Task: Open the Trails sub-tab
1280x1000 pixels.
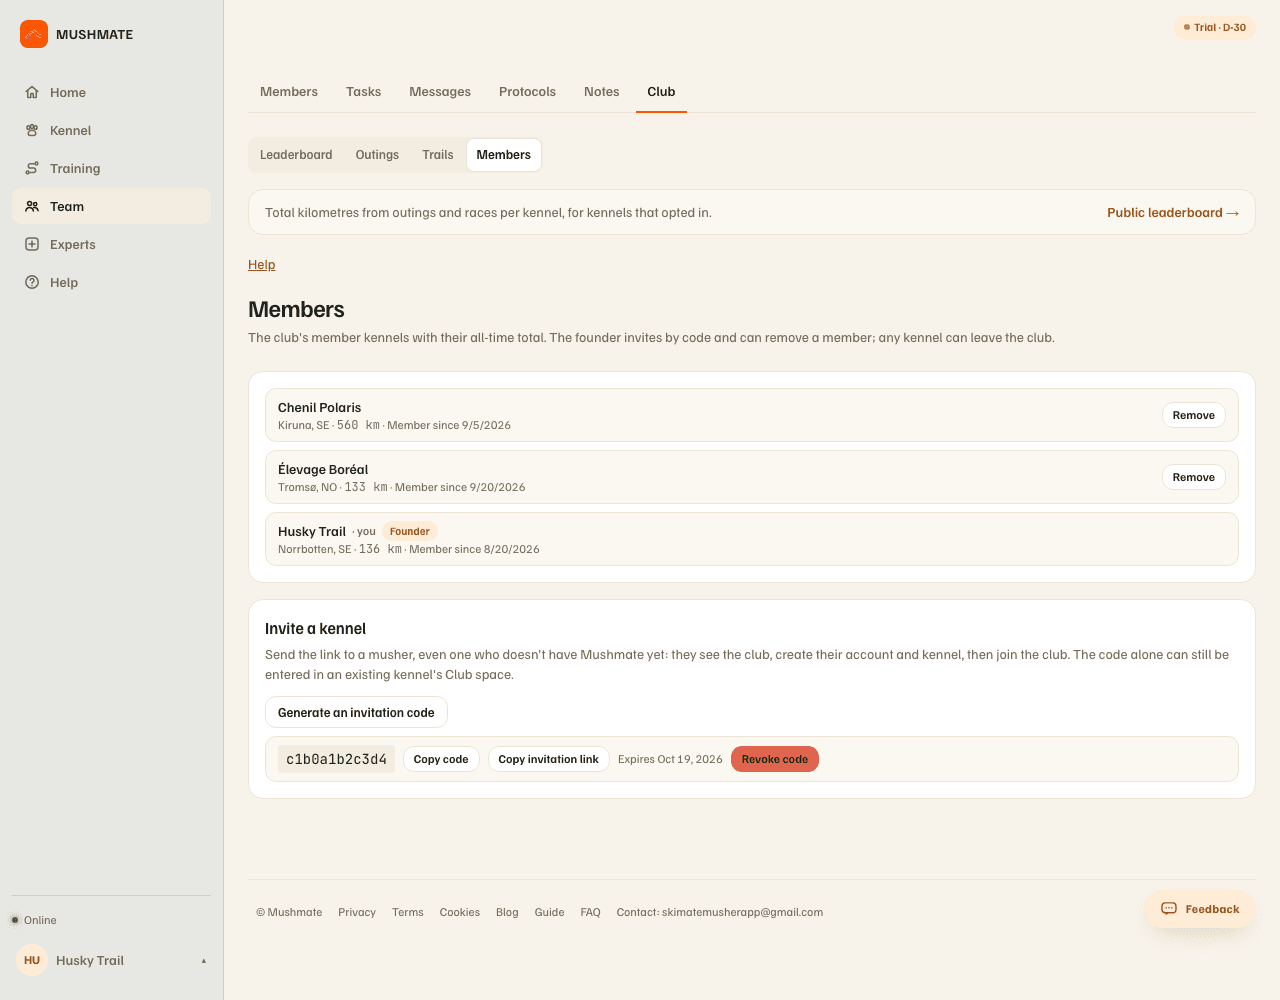Action: (x=438, y=155)
